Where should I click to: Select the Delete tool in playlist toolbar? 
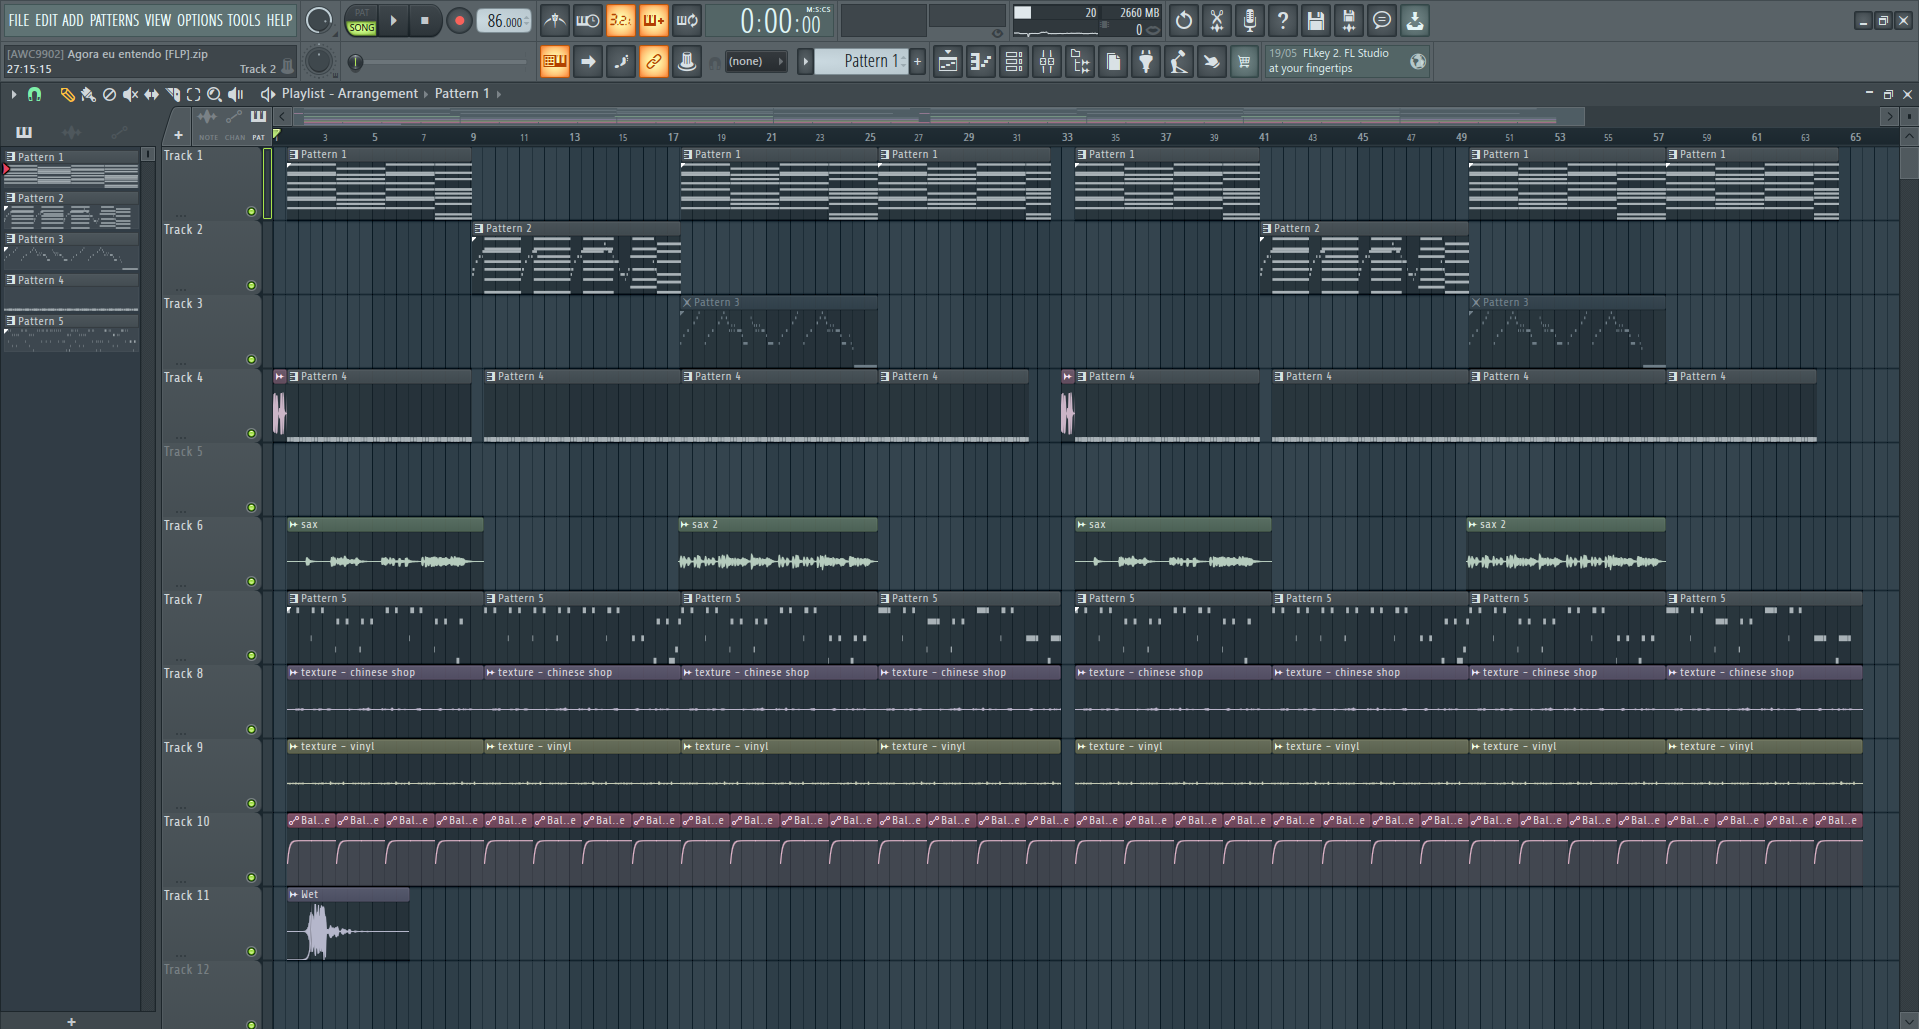pos(109,94)
